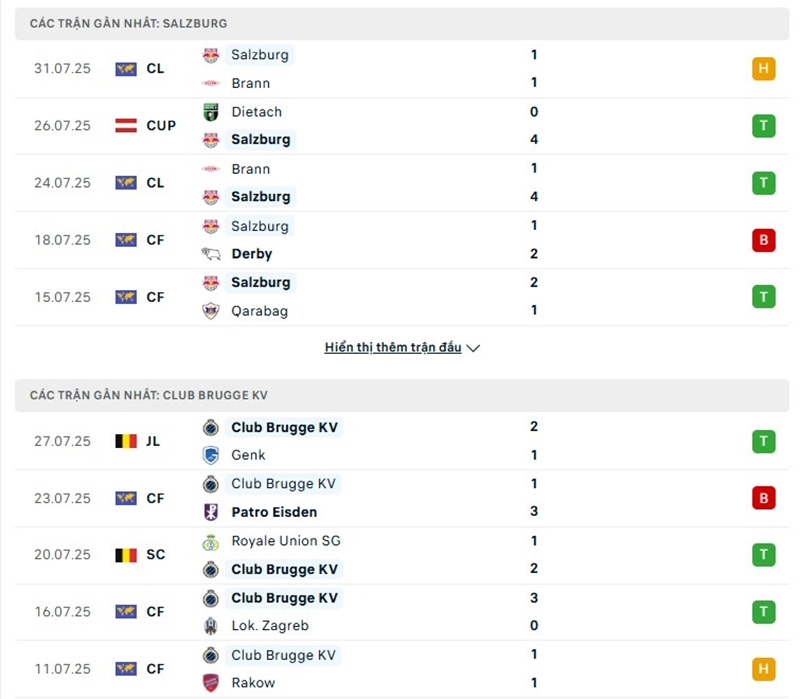
Task: Expand the chevron next to Hiển thị thêm trận đấu
Action: point(474,348)
